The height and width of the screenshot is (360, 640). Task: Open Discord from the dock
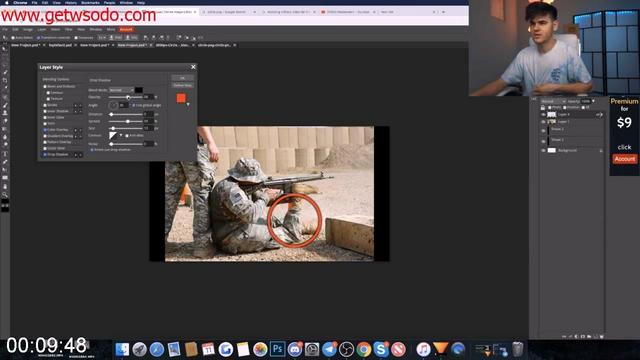point(294,349)
